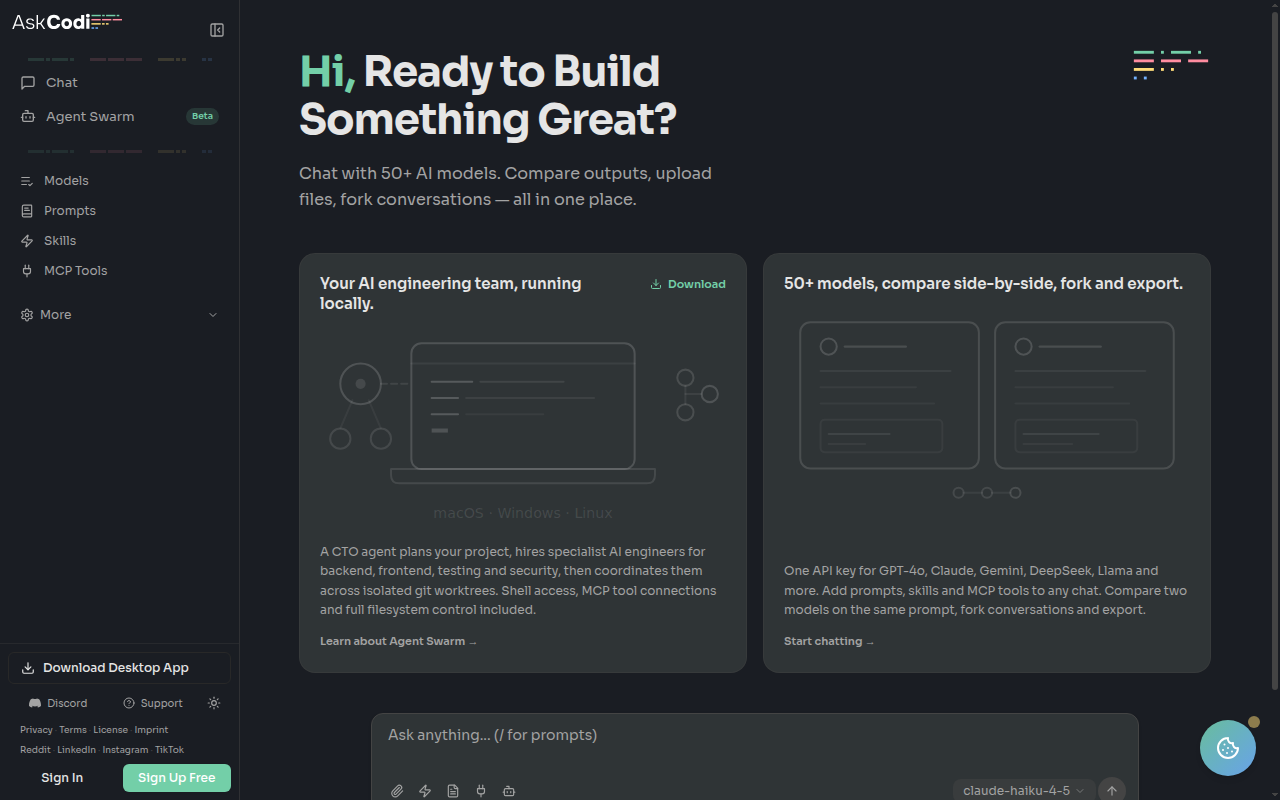Viewport: 1280px width, 800px height.
Task: Attach a file with the paperclip icon
Action: 397,791
